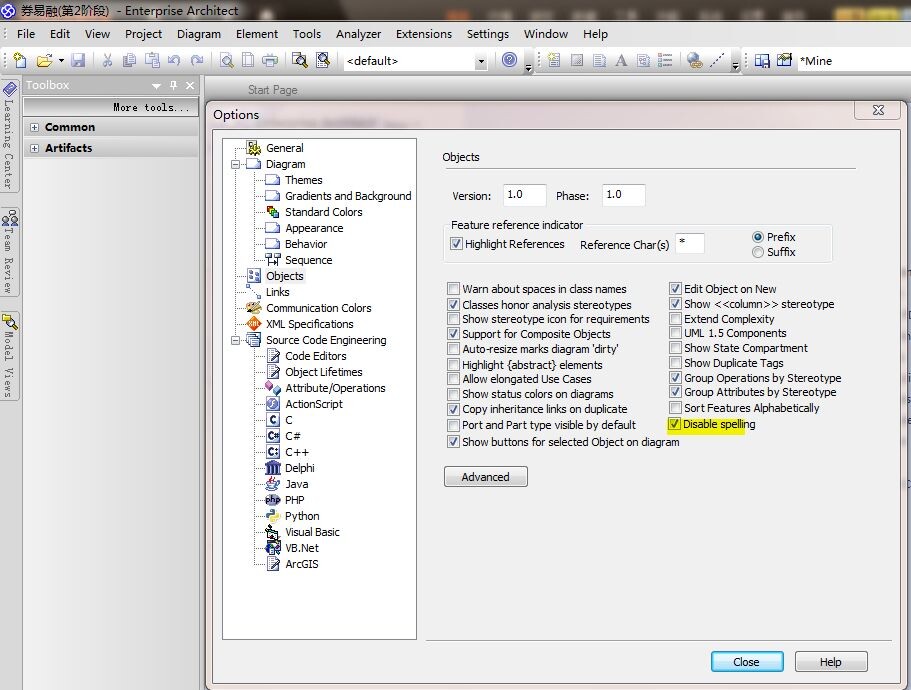The width and height of the screenshot is (911, 690).
Task: Open toolbar options arrow after Help icon
Action: (x=529, y=67)
